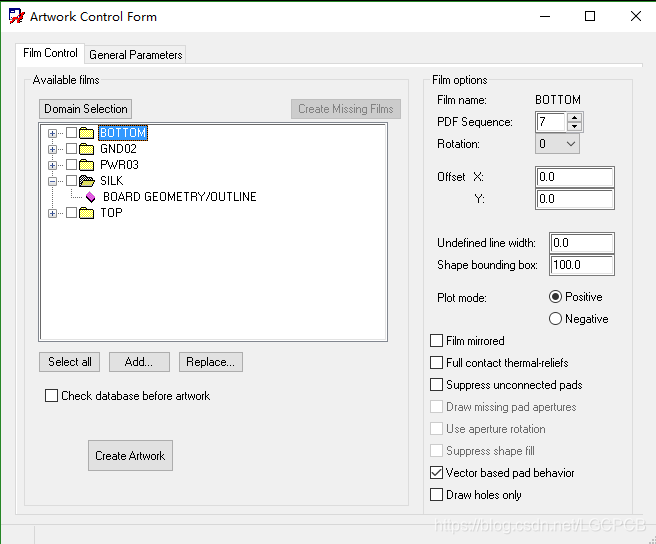Click the Select all button
Image resolution: width=656 pixels, height=544 pixels.
[x=69, y=362]
